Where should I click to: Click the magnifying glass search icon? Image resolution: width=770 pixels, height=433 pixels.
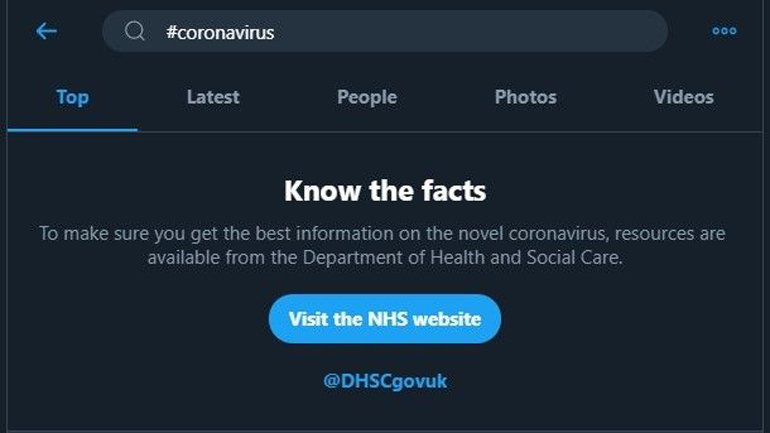point(135,32)
